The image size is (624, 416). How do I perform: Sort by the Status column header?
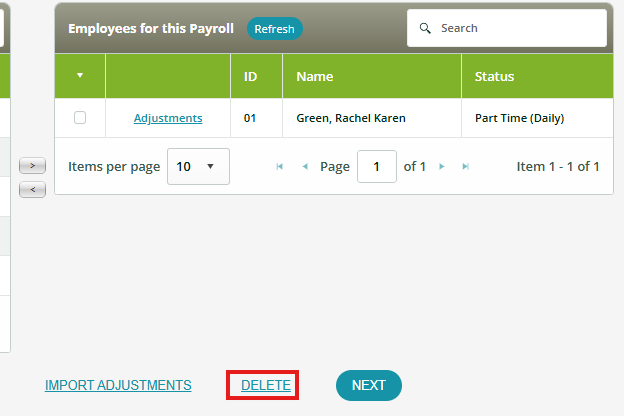pos(494,76)
